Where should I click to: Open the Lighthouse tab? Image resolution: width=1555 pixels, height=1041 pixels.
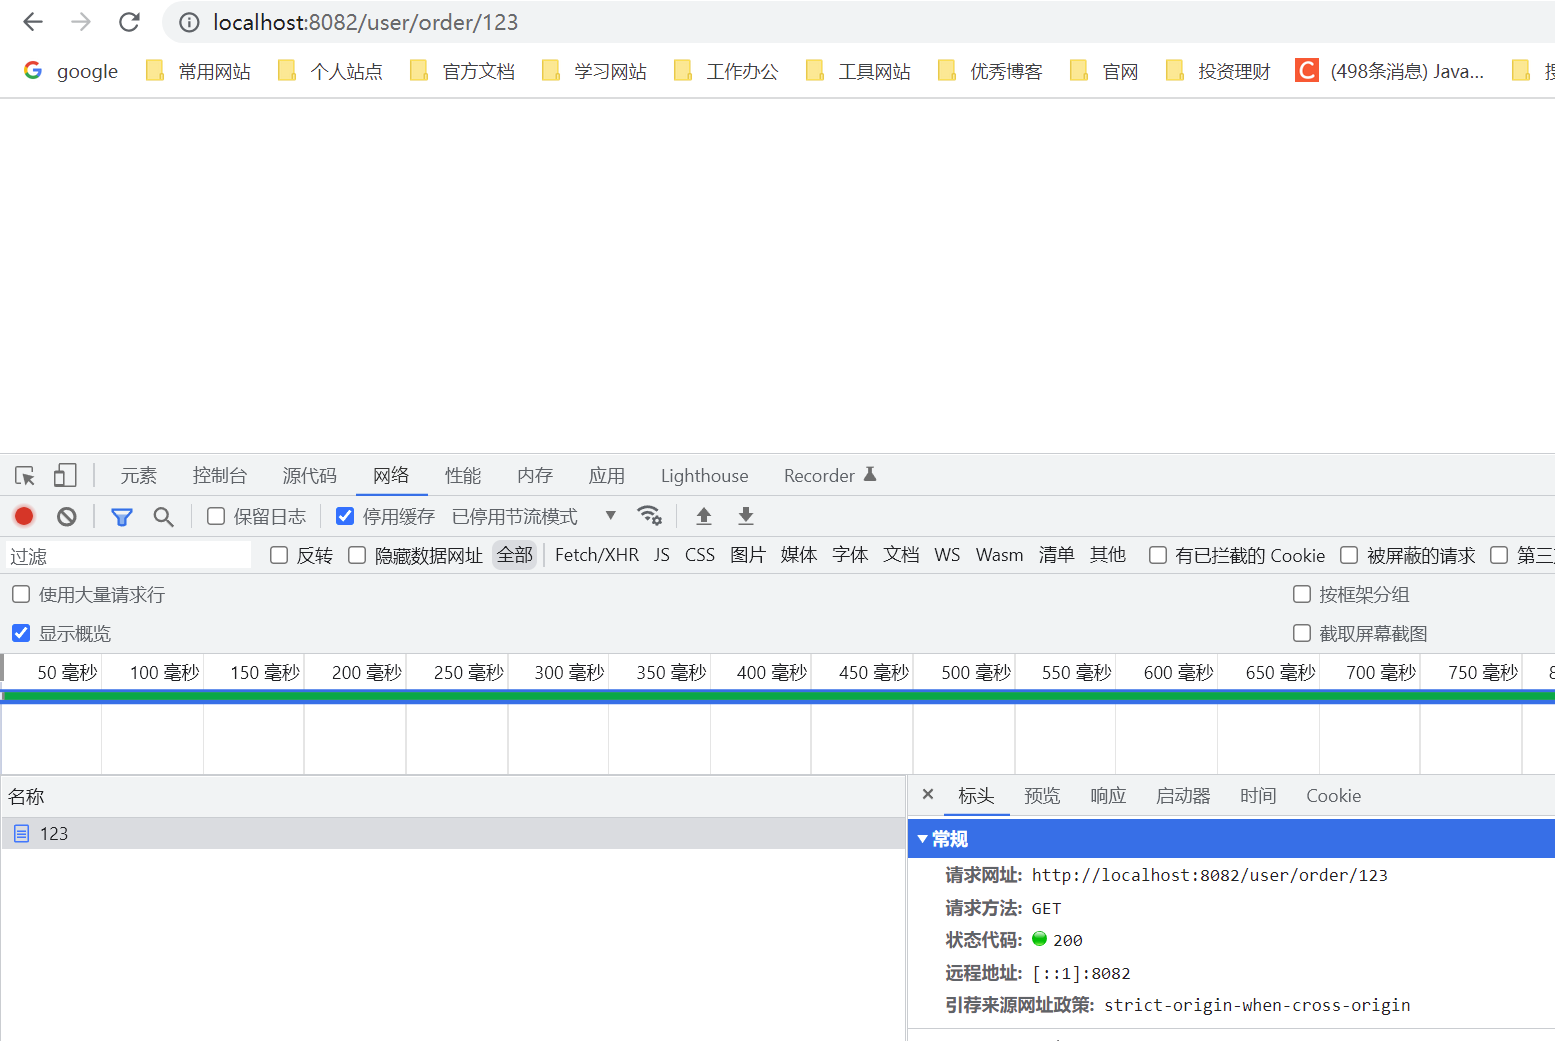[704, 476]
